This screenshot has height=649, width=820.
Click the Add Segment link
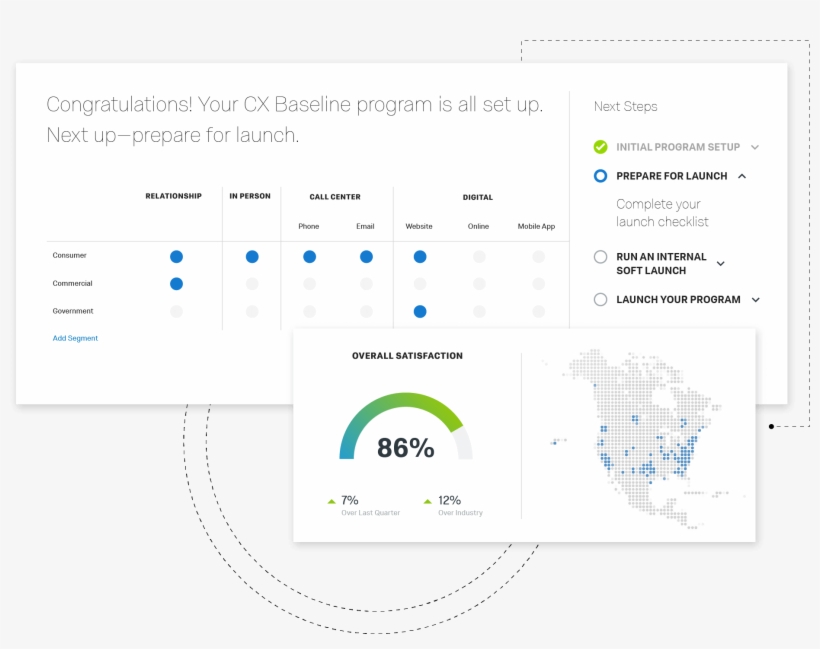click(x=75, y=338)
